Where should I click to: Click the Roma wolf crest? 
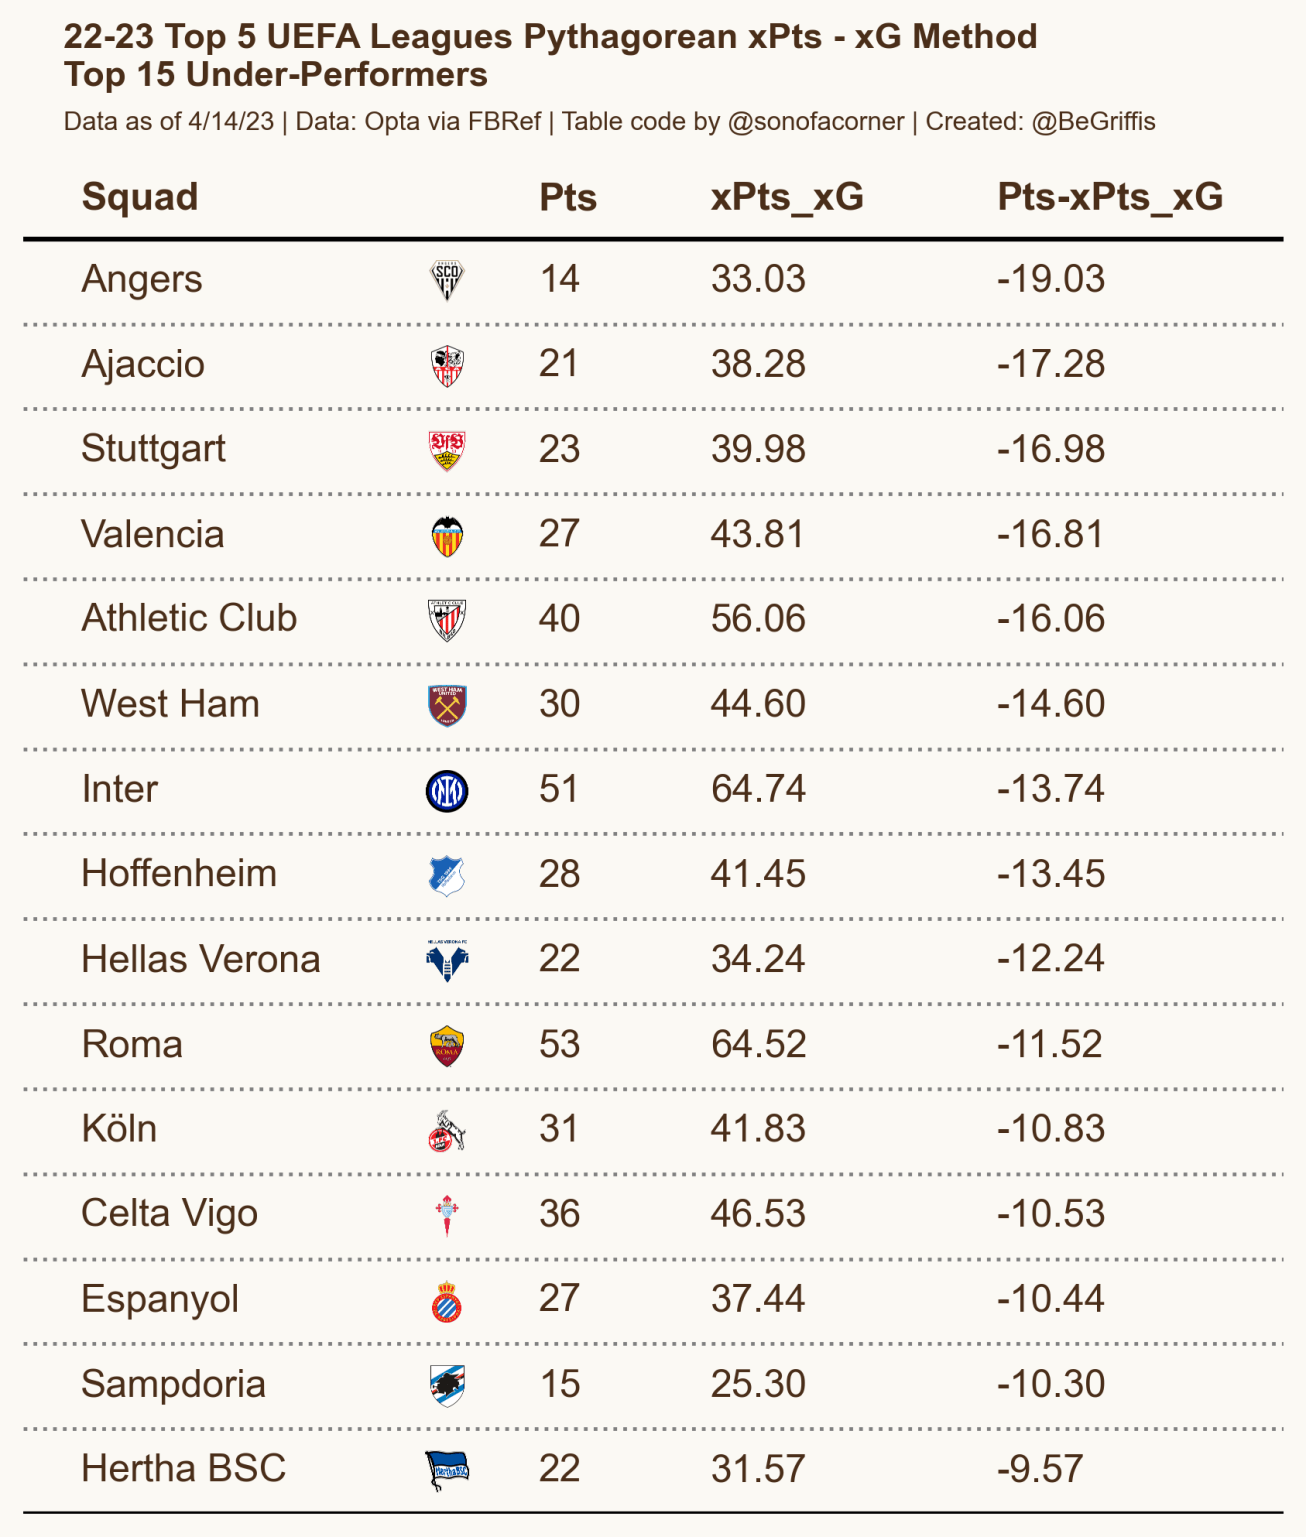[447, 1045]
